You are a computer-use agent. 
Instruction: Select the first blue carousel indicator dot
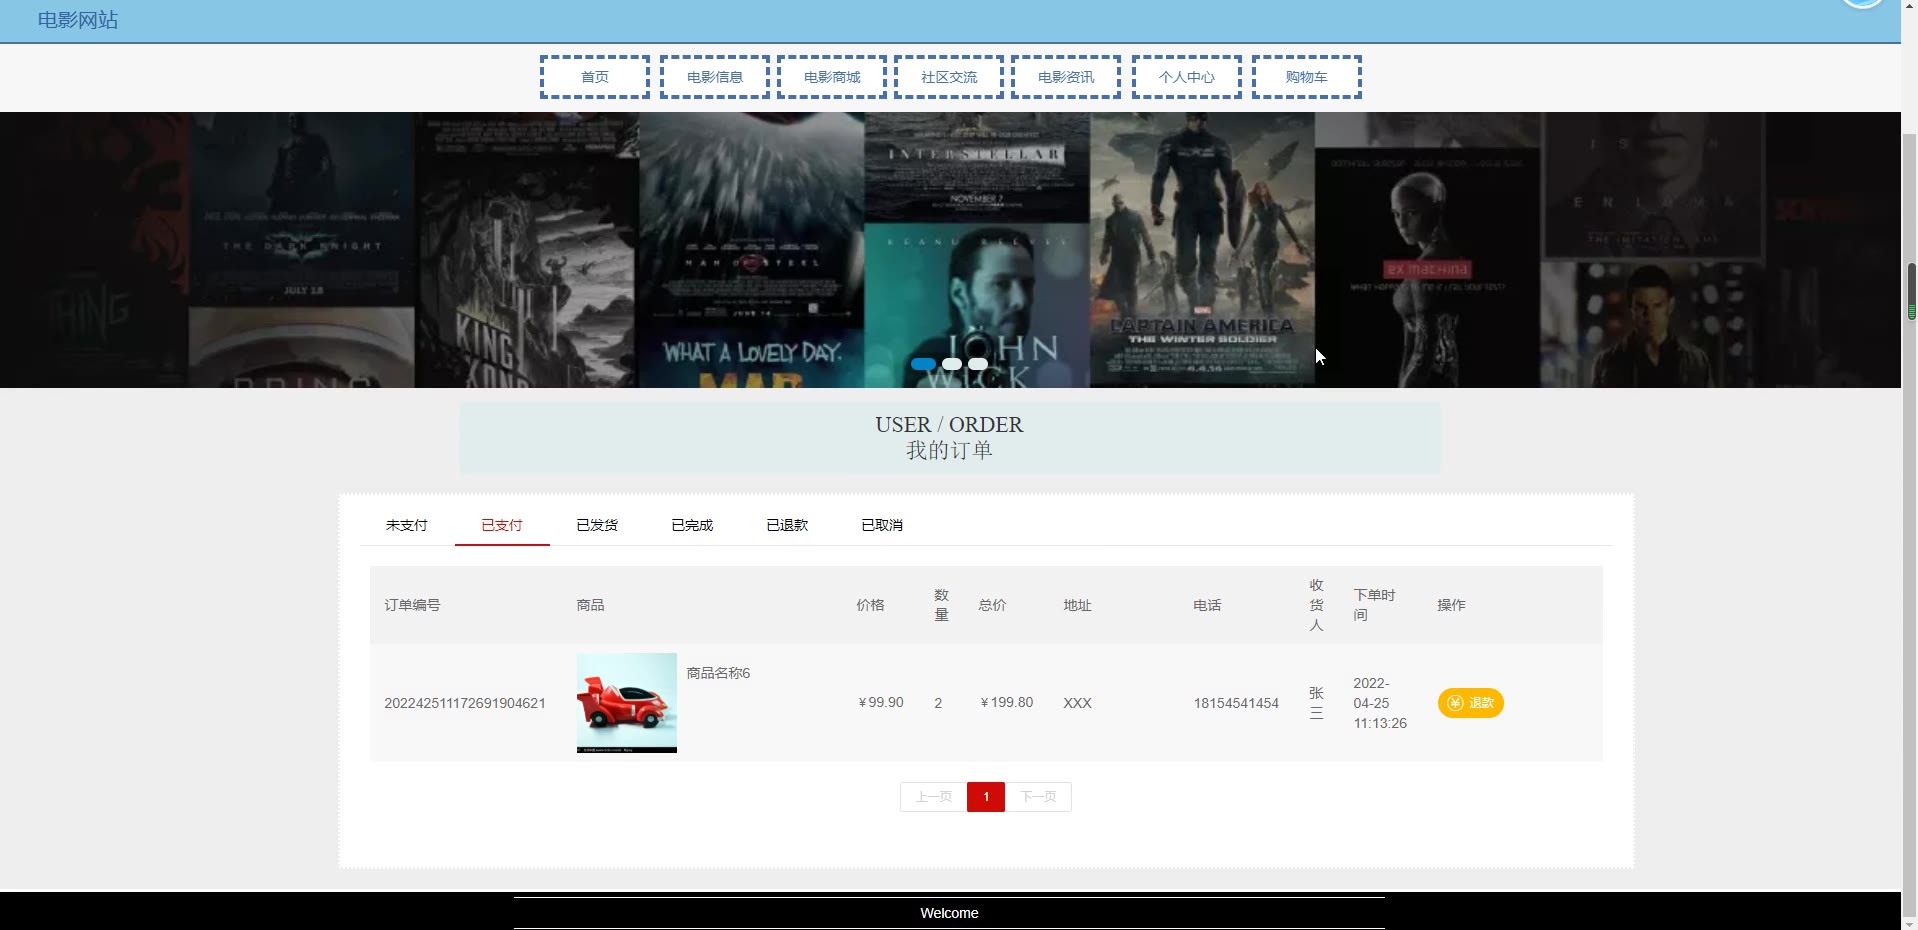(x=924, y=364)
